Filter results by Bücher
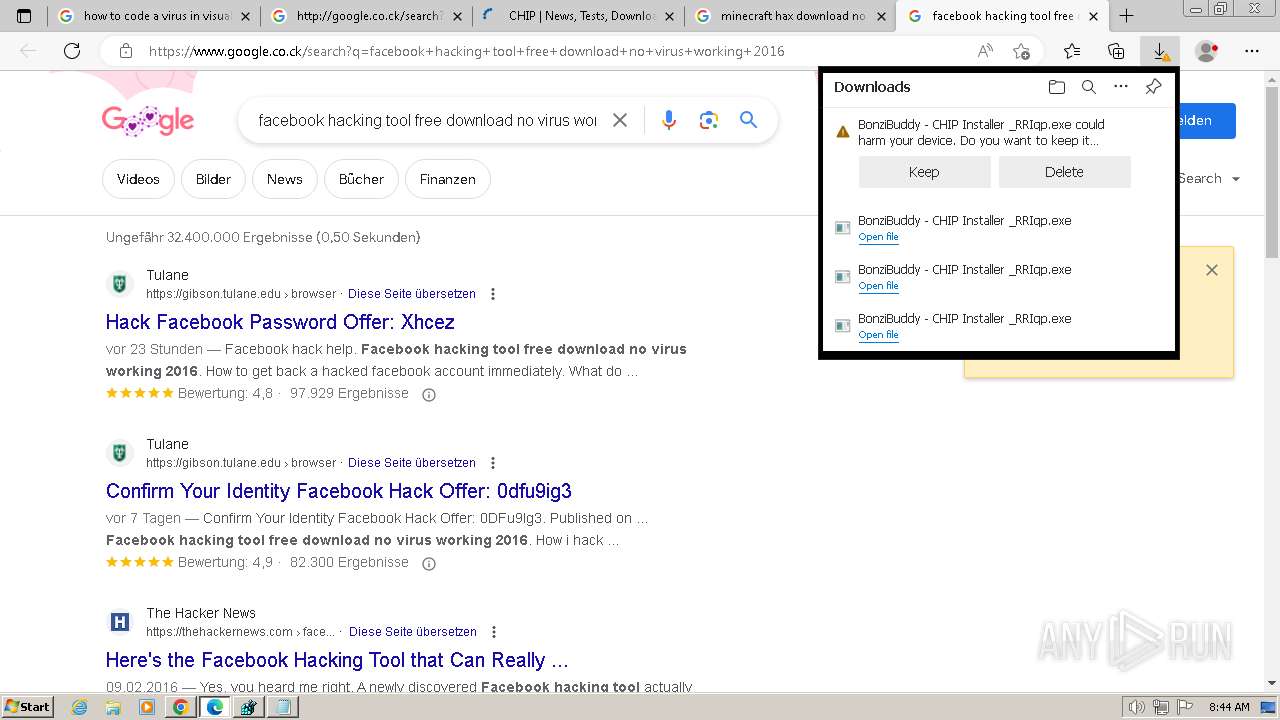The height and width of the screenshot is (720, 1280). pyautogui.click(x=361, y=179)
